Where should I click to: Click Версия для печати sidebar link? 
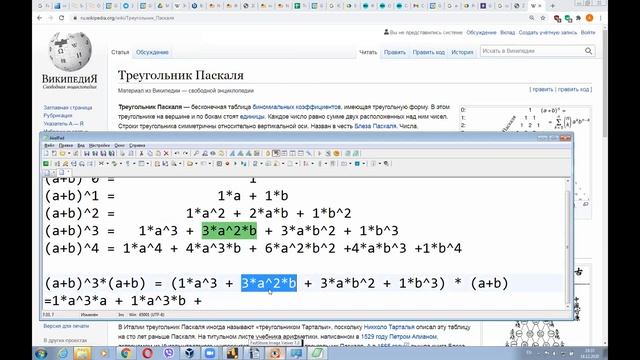pyautogui.click(x=66, y=326)
